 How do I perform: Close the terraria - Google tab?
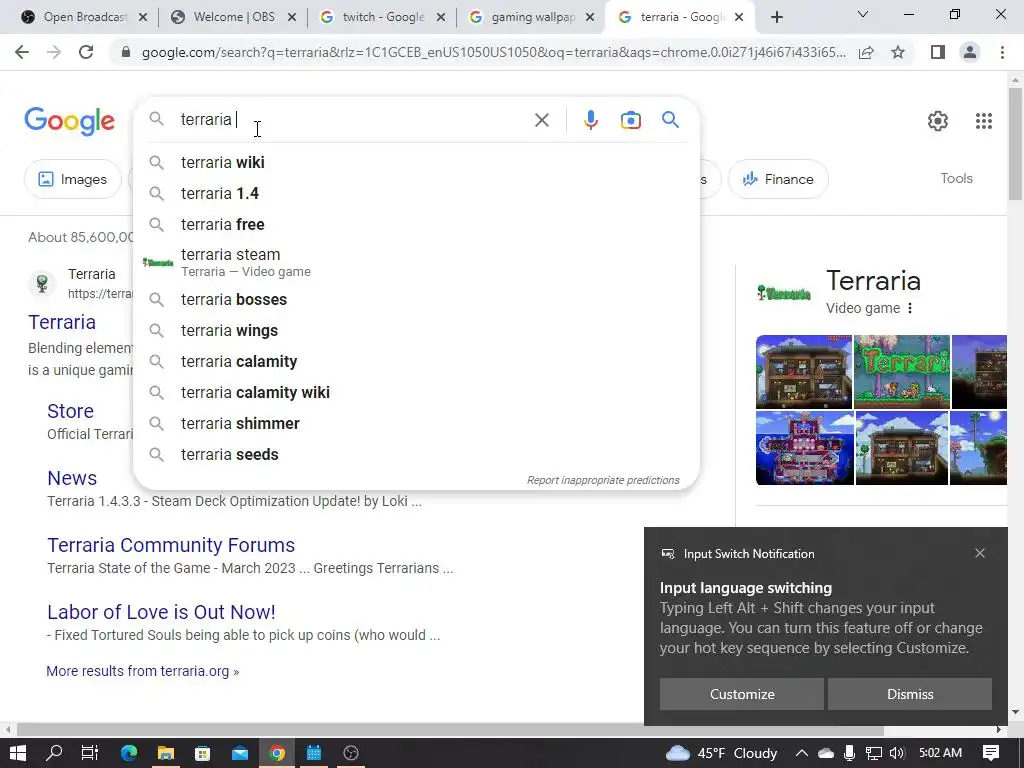pyautogui.click(x=739, y=17)
